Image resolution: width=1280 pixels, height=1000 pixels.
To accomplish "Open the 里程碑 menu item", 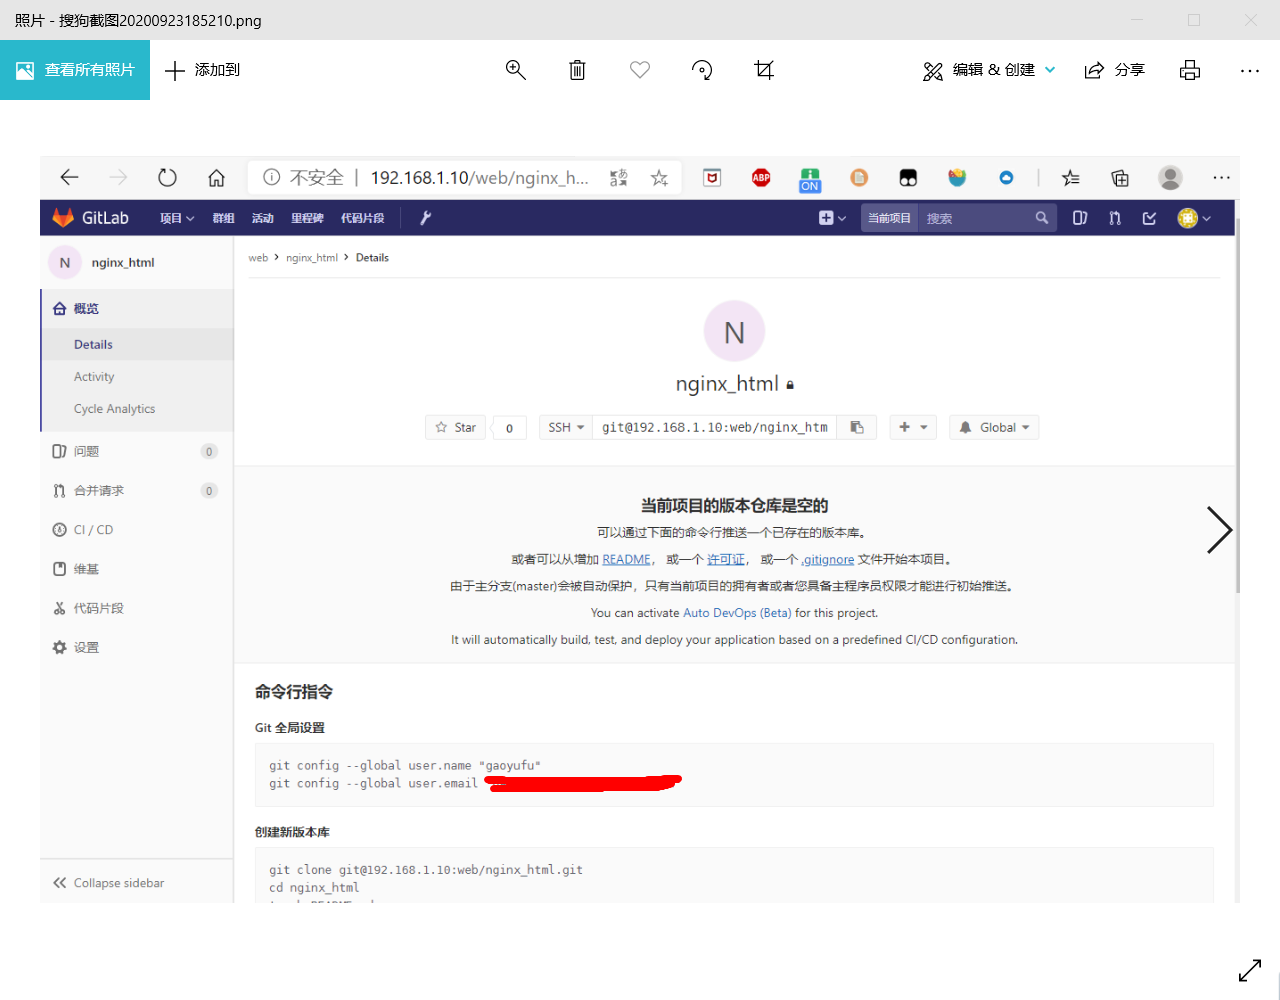I will tap(307, 218).
